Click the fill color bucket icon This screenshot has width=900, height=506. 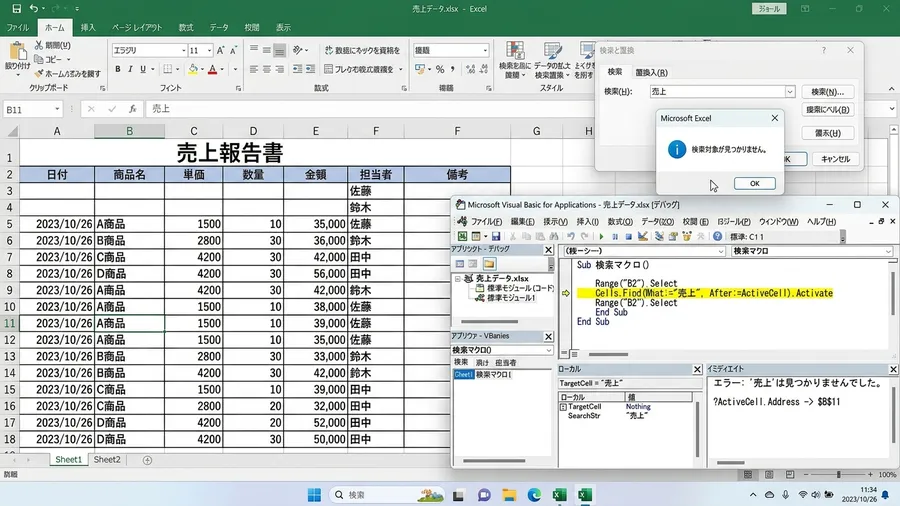[193, 69]
